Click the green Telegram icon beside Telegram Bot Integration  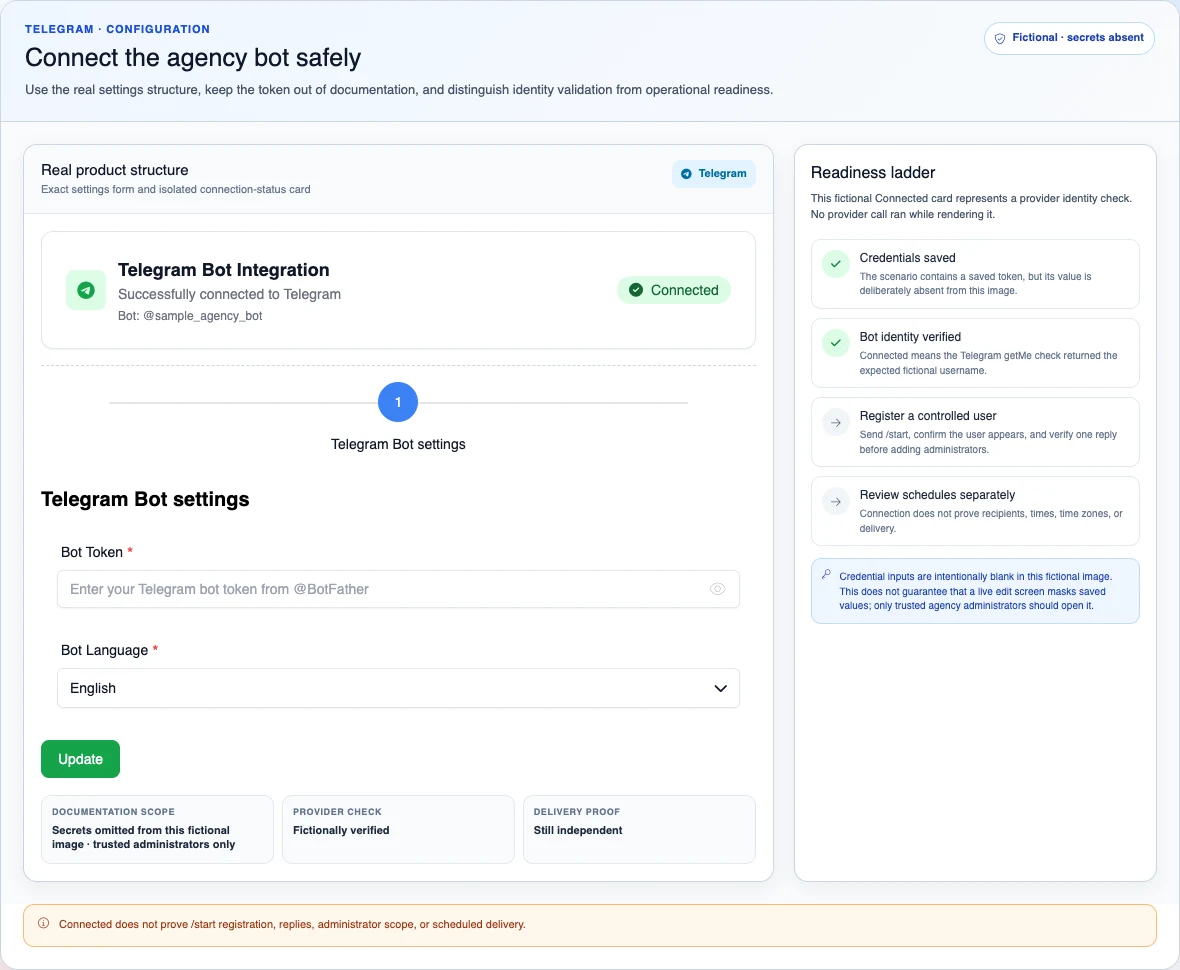point(86,290)
